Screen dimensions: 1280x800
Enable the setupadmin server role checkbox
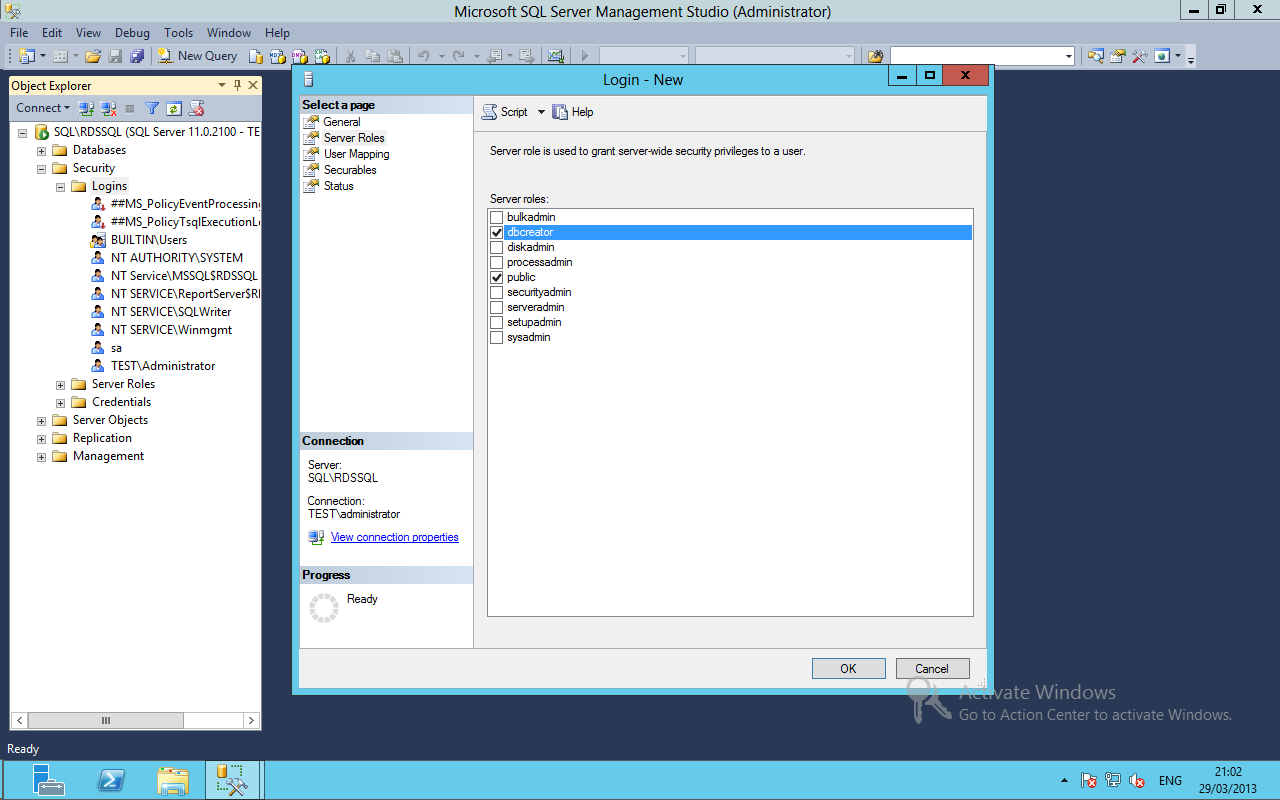click(x=497, y=322)
